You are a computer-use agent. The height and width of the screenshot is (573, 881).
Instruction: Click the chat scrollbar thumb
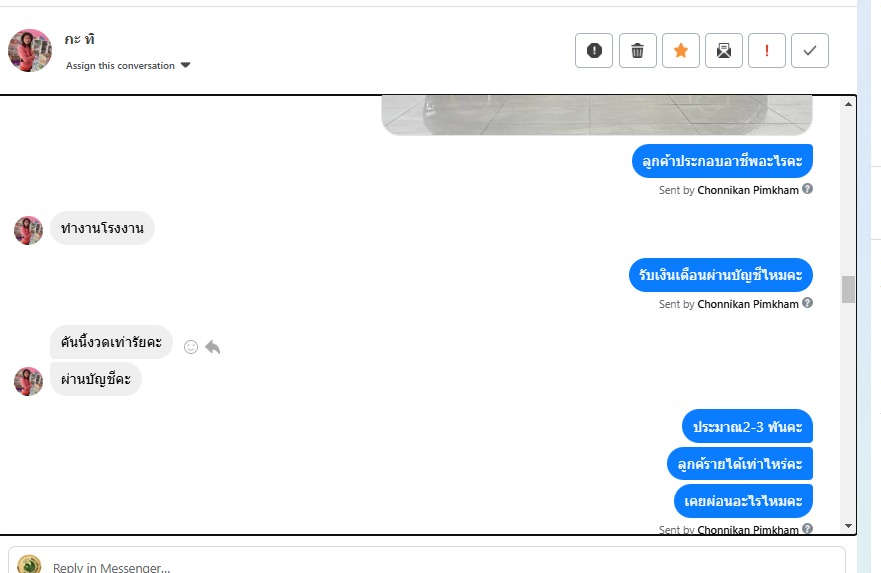point(848,289)
